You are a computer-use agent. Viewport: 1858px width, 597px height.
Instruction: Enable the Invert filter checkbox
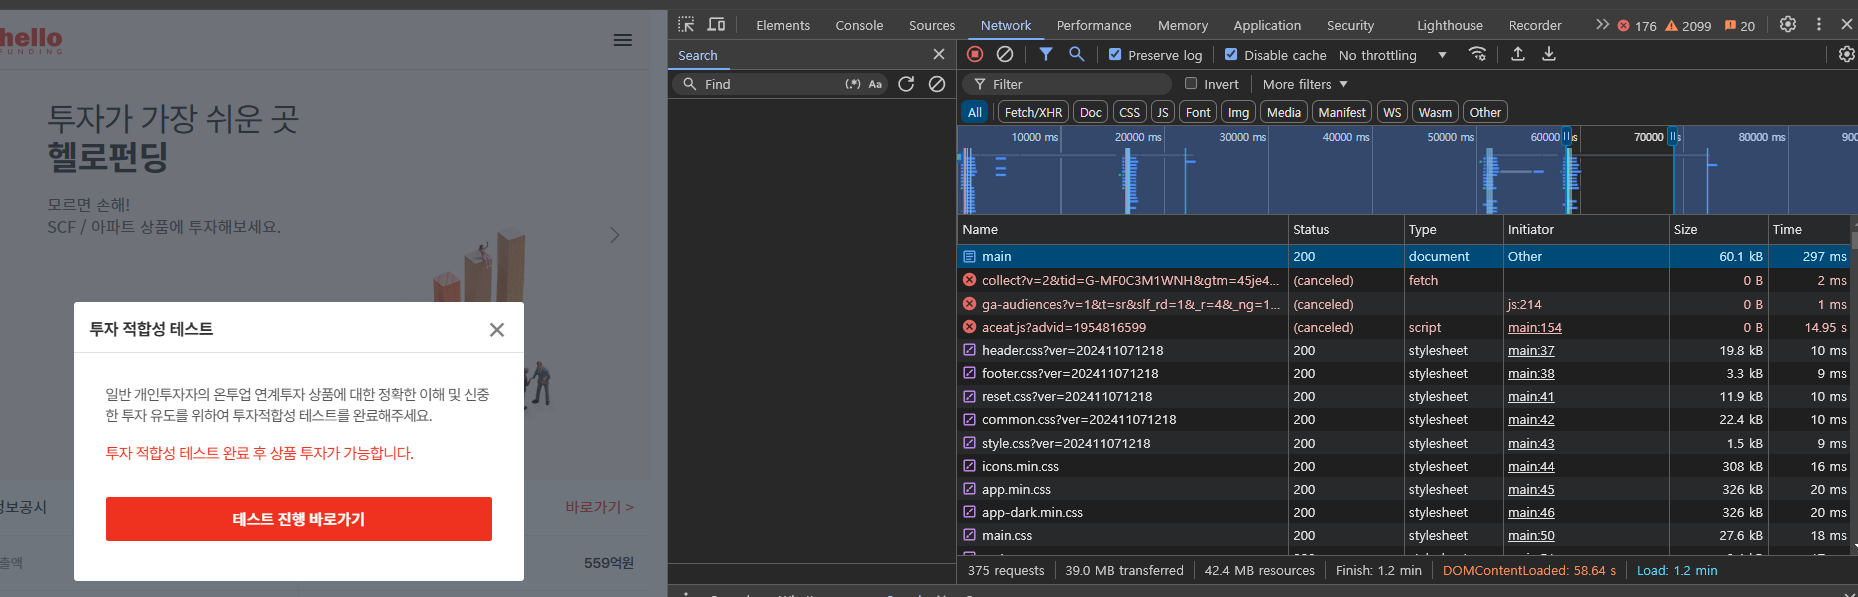(x=1190, y=83)
